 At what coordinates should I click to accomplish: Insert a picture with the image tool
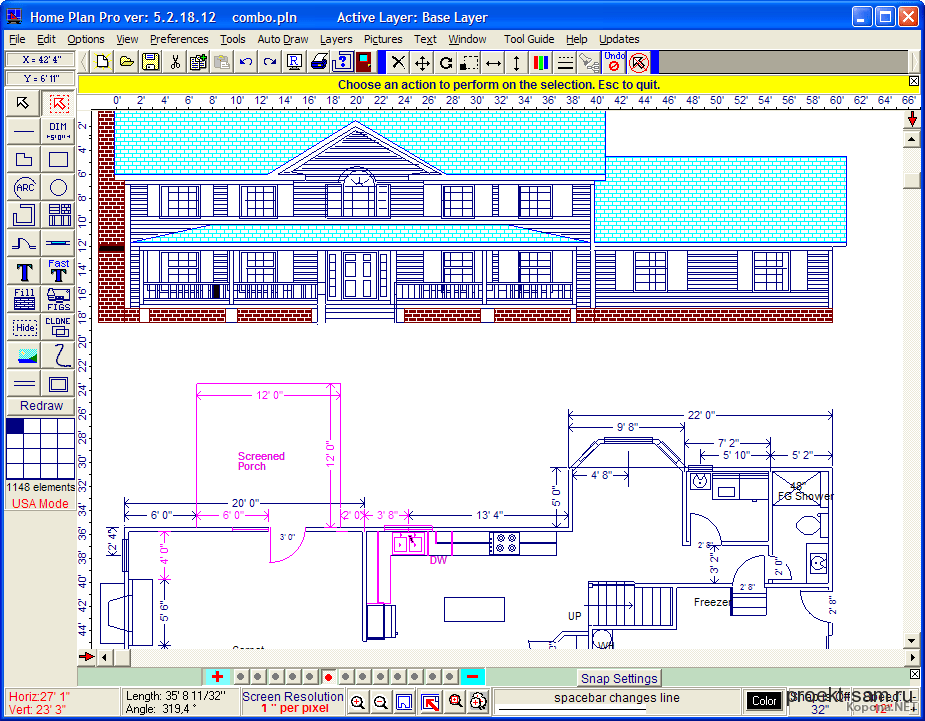pyautogui.click(x=24, y=356)
